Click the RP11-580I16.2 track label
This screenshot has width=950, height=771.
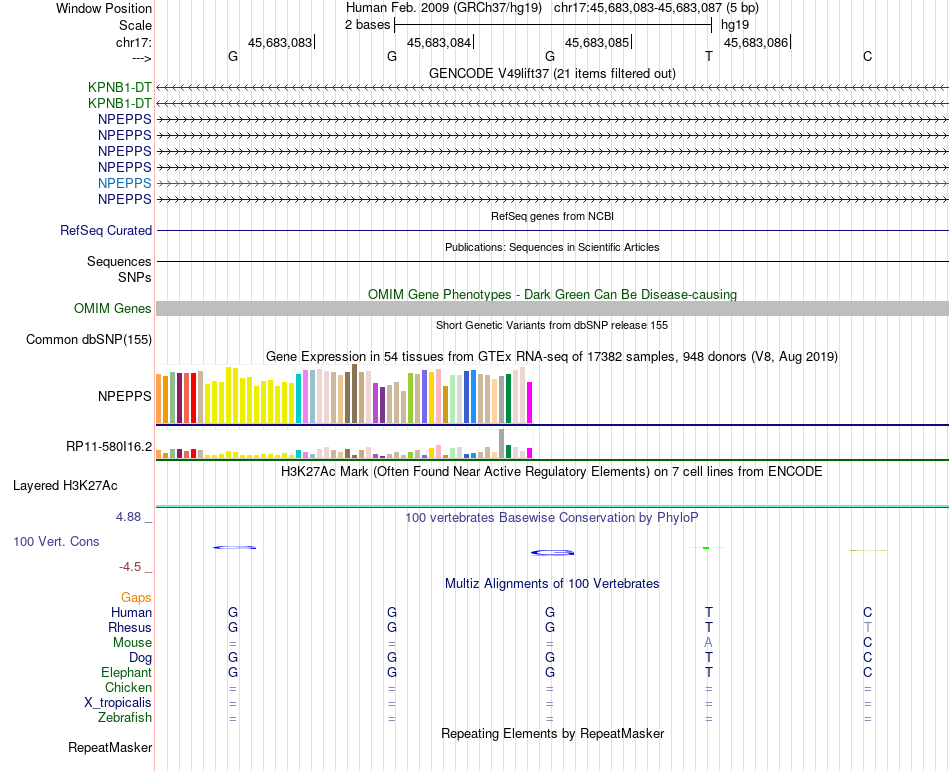108,447
